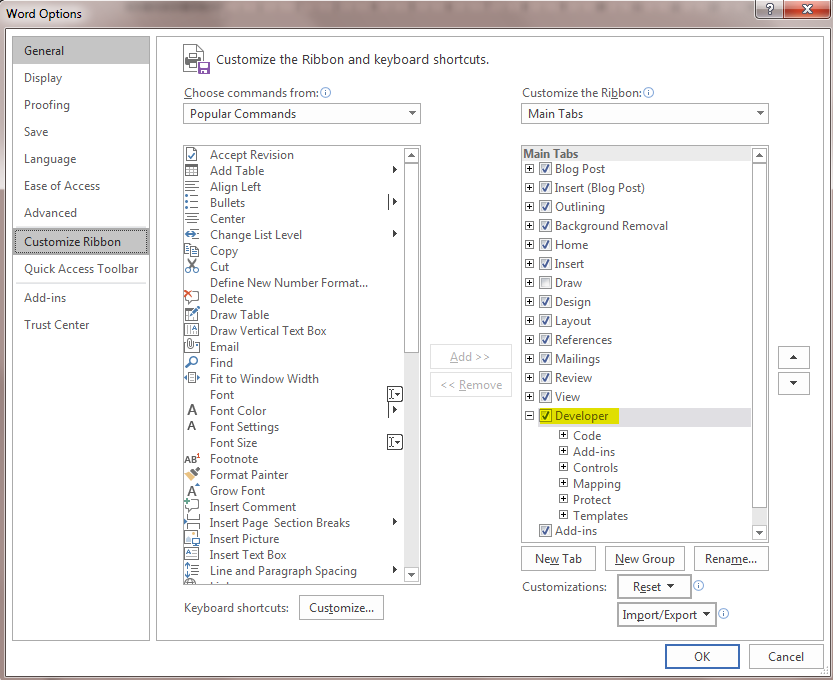Click the Line and Paragraph Spacing icon
833x680 pixels.
tap(191, 571)
